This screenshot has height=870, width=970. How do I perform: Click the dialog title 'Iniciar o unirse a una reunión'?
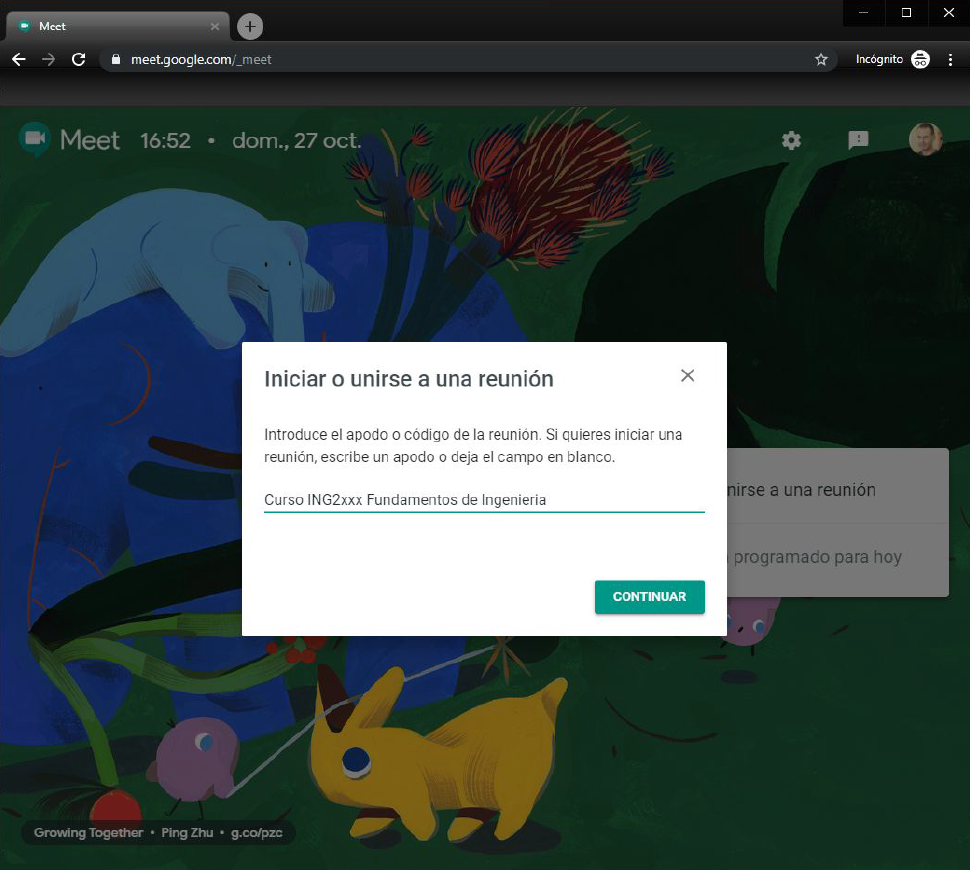point(409,379)
